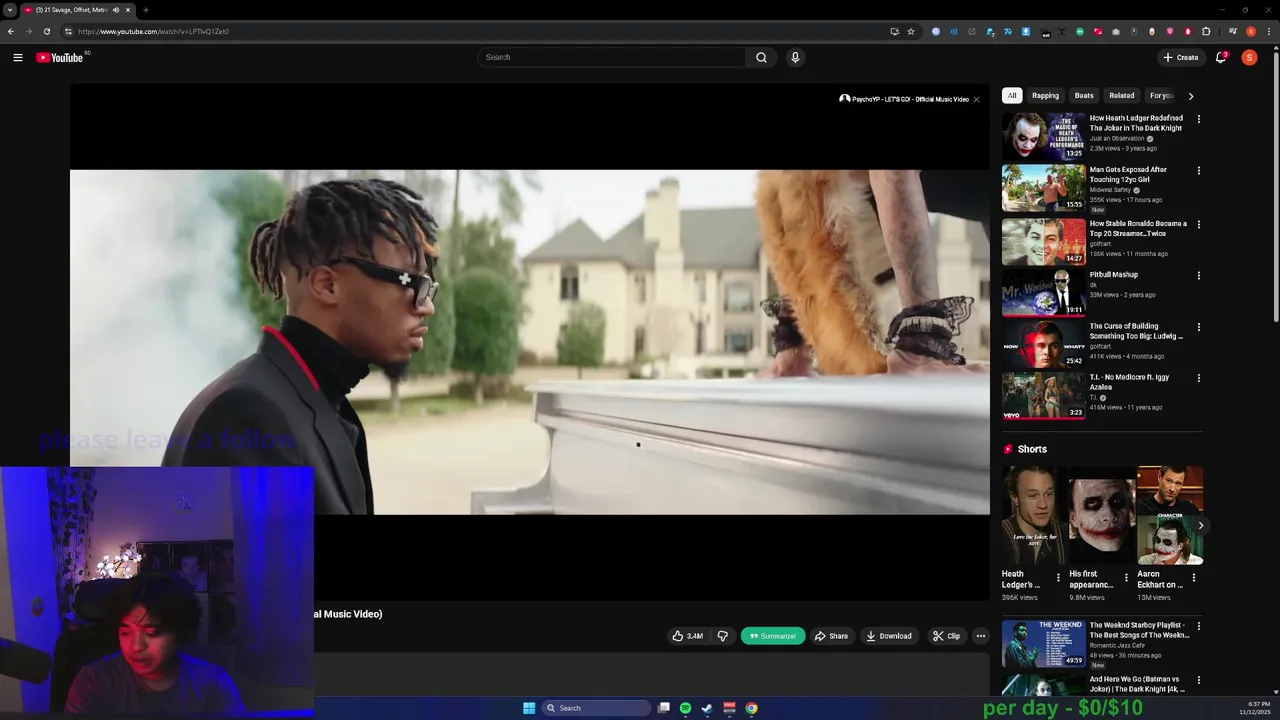Viewport: 1280px width, 720px height.
Task: Open the YouTube guide hamburger menu
Action: coord(18,57)
